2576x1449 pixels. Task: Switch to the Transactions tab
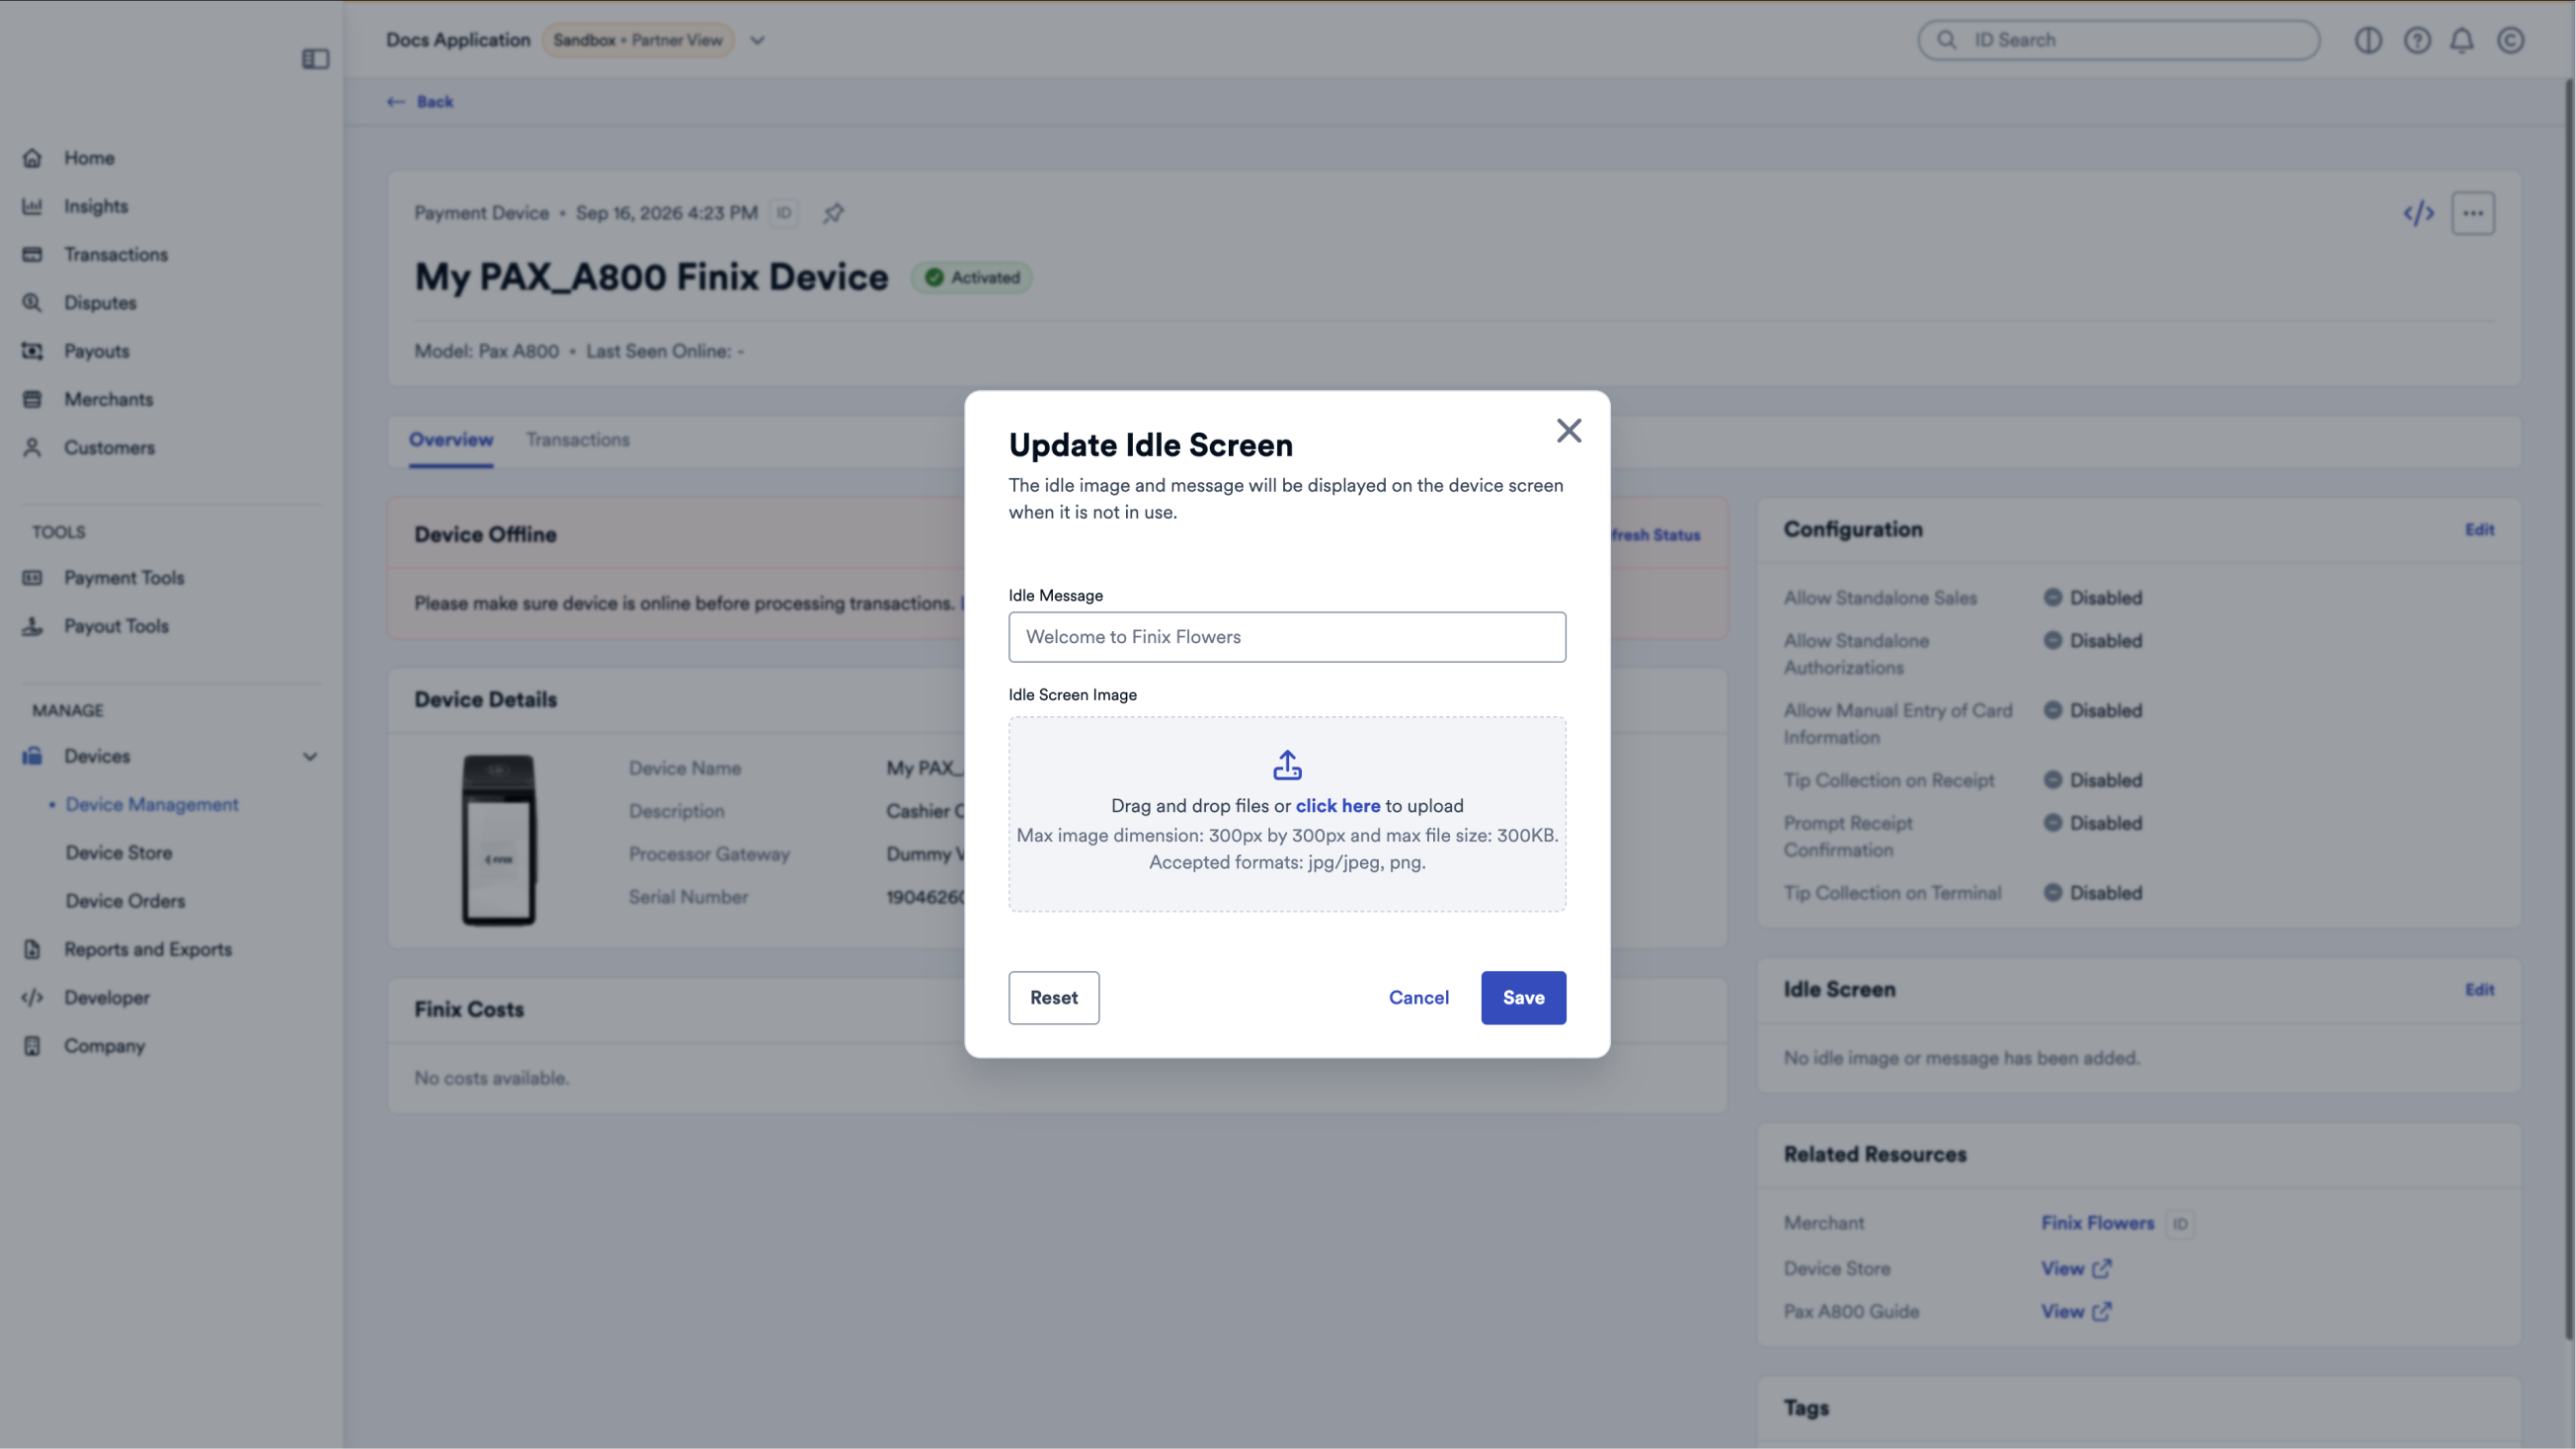tap(578, 439)
